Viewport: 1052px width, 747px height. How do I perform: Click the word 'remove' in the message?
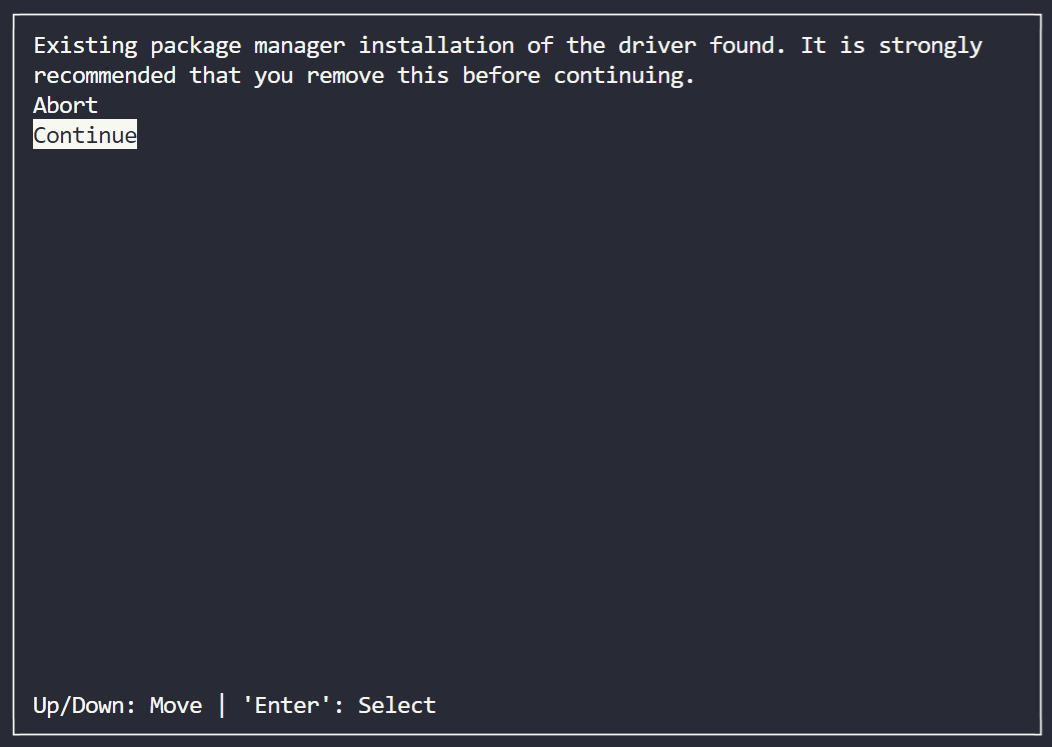click(x=346, y=75)
